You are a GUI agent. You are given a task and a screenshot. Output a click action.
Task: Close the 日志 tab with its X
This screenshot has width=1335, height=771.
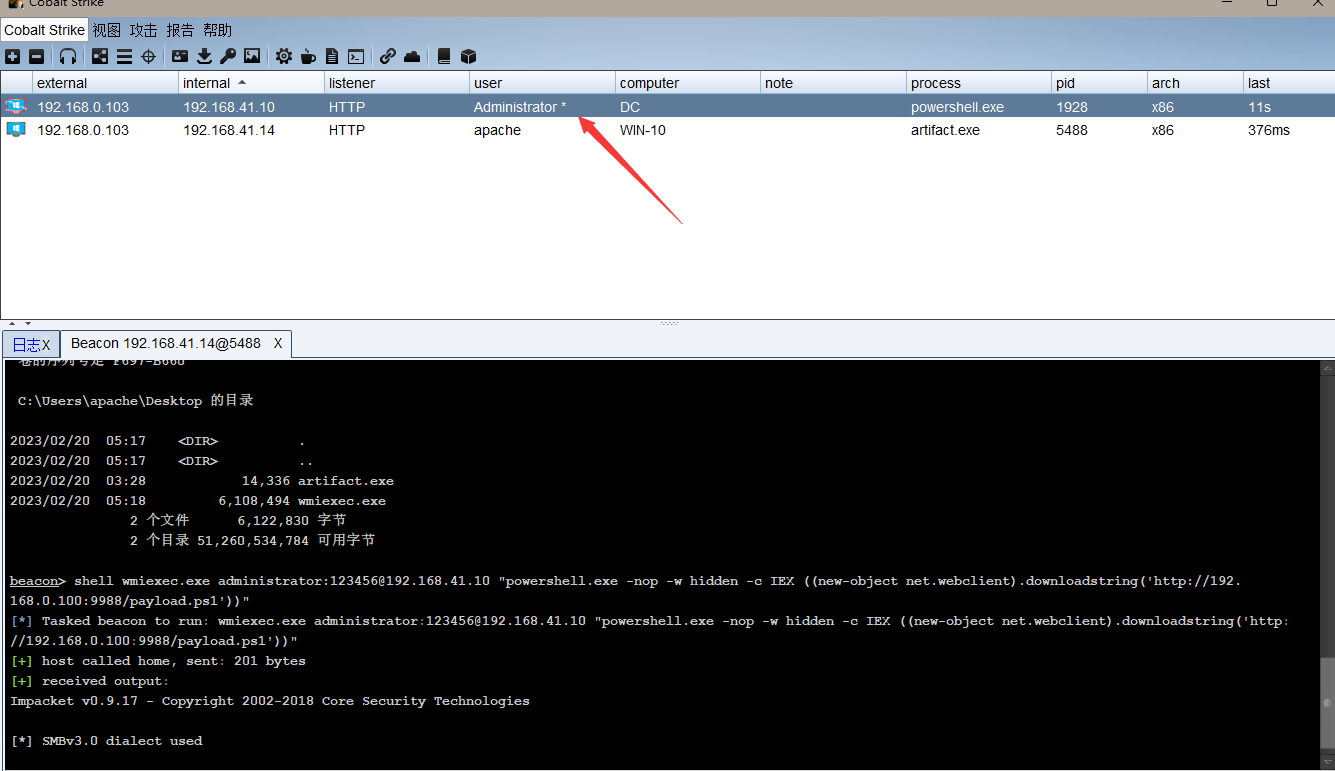click(46, 345)
